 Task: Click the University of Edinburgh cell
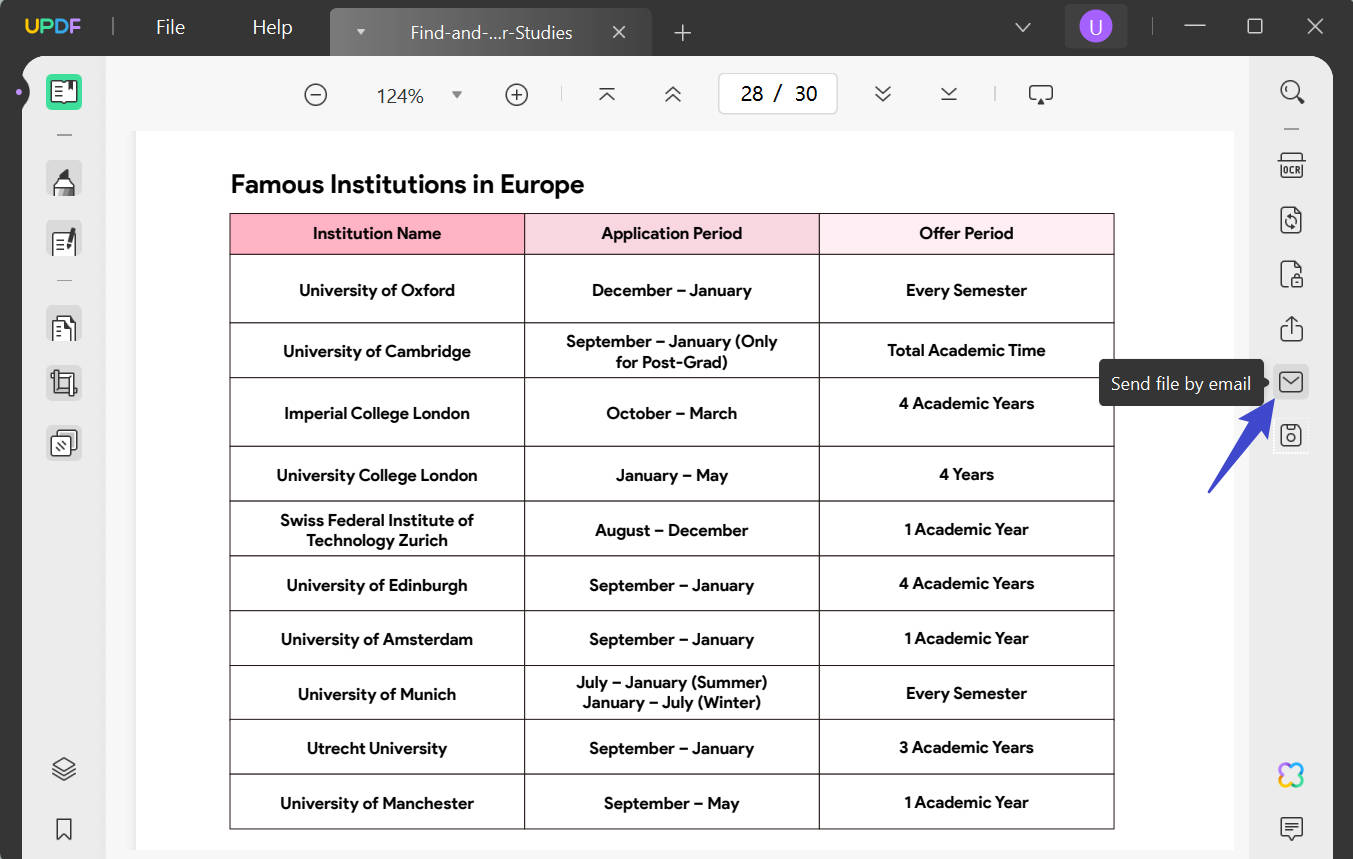pyautogui.click(x=377, y=585)
